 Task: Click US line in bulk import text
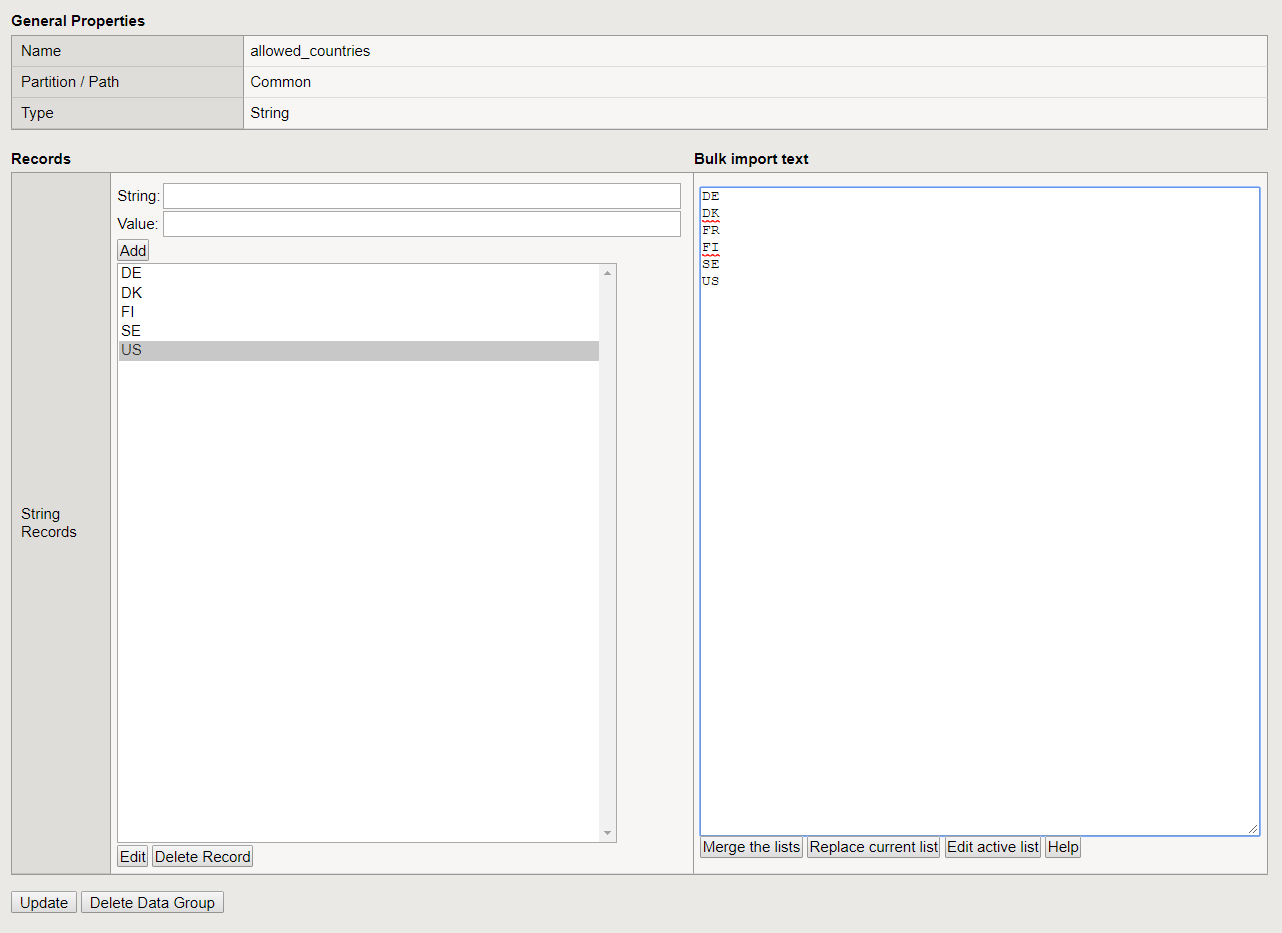click(710, 281)
